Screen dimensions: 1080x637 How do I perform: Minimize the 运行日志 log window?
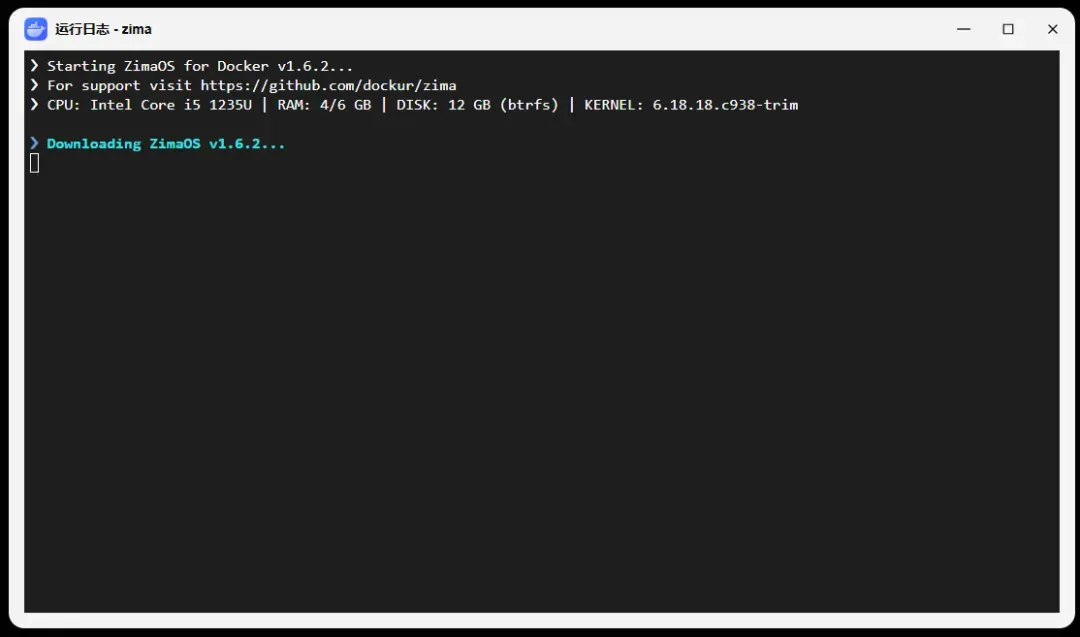(964, 29)
